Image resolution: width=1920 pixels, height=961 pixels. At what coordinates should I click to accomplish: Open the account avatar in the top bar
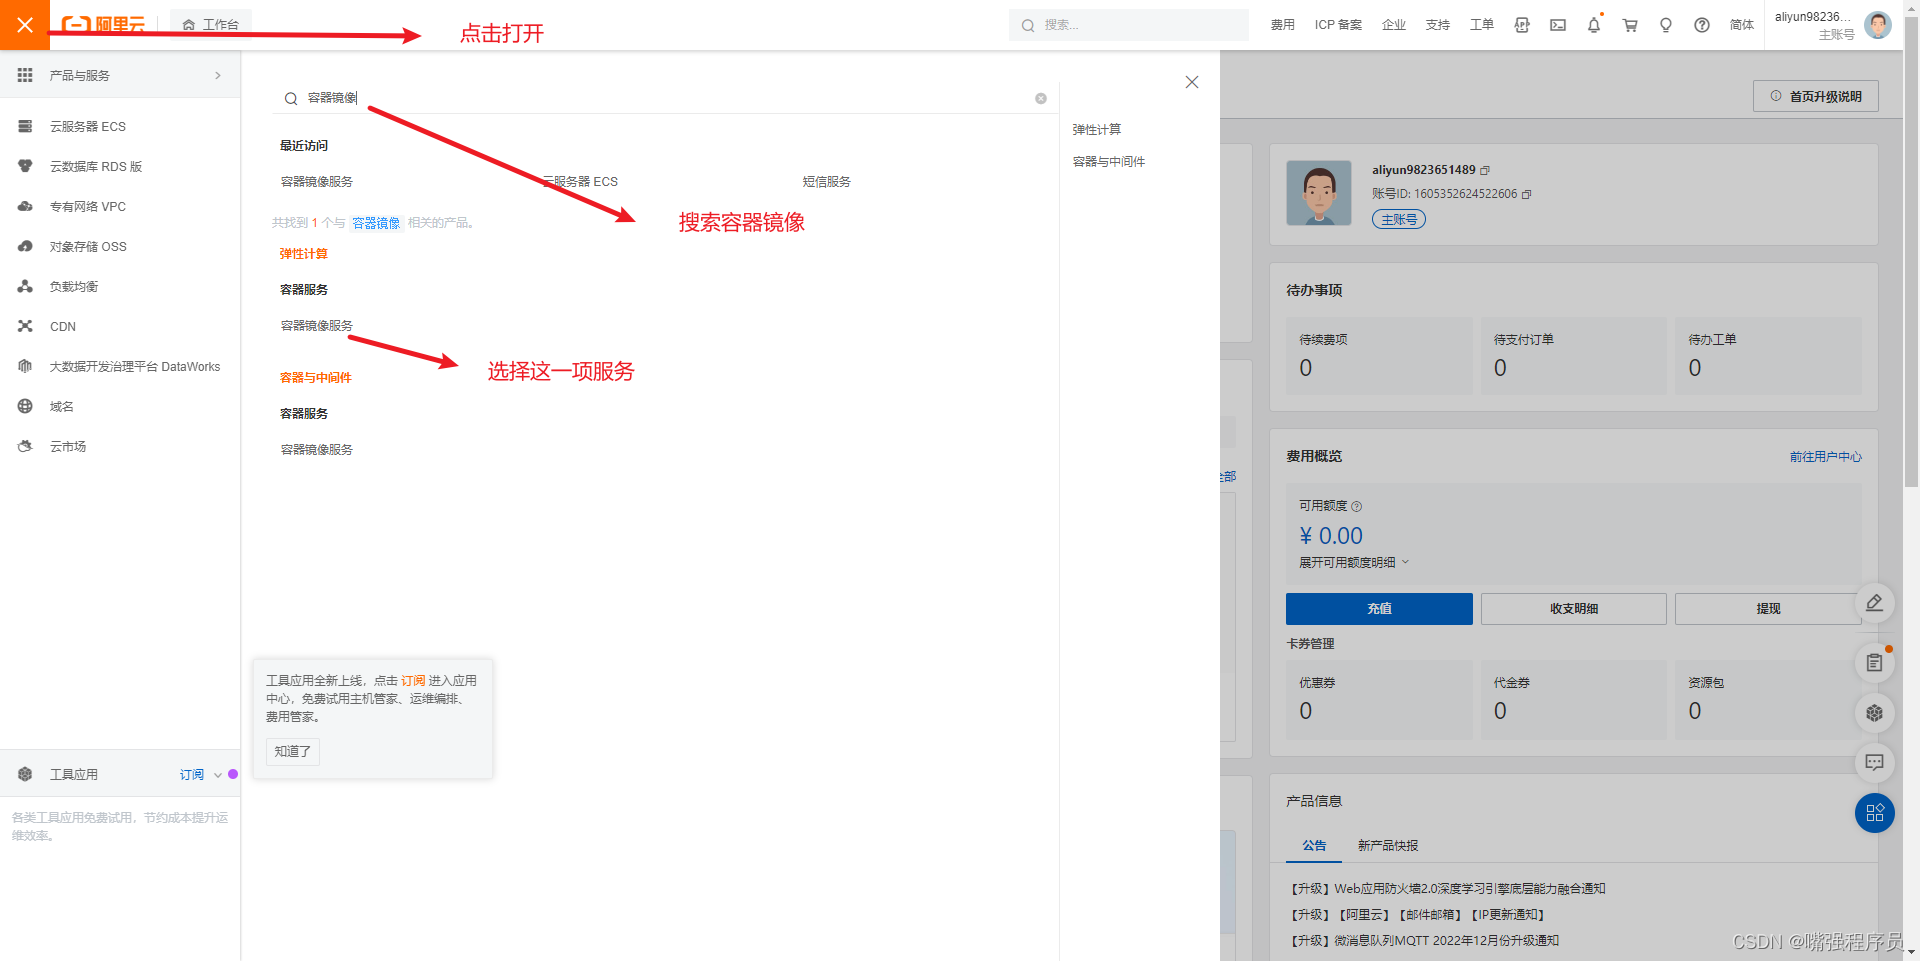(1878, 25)
